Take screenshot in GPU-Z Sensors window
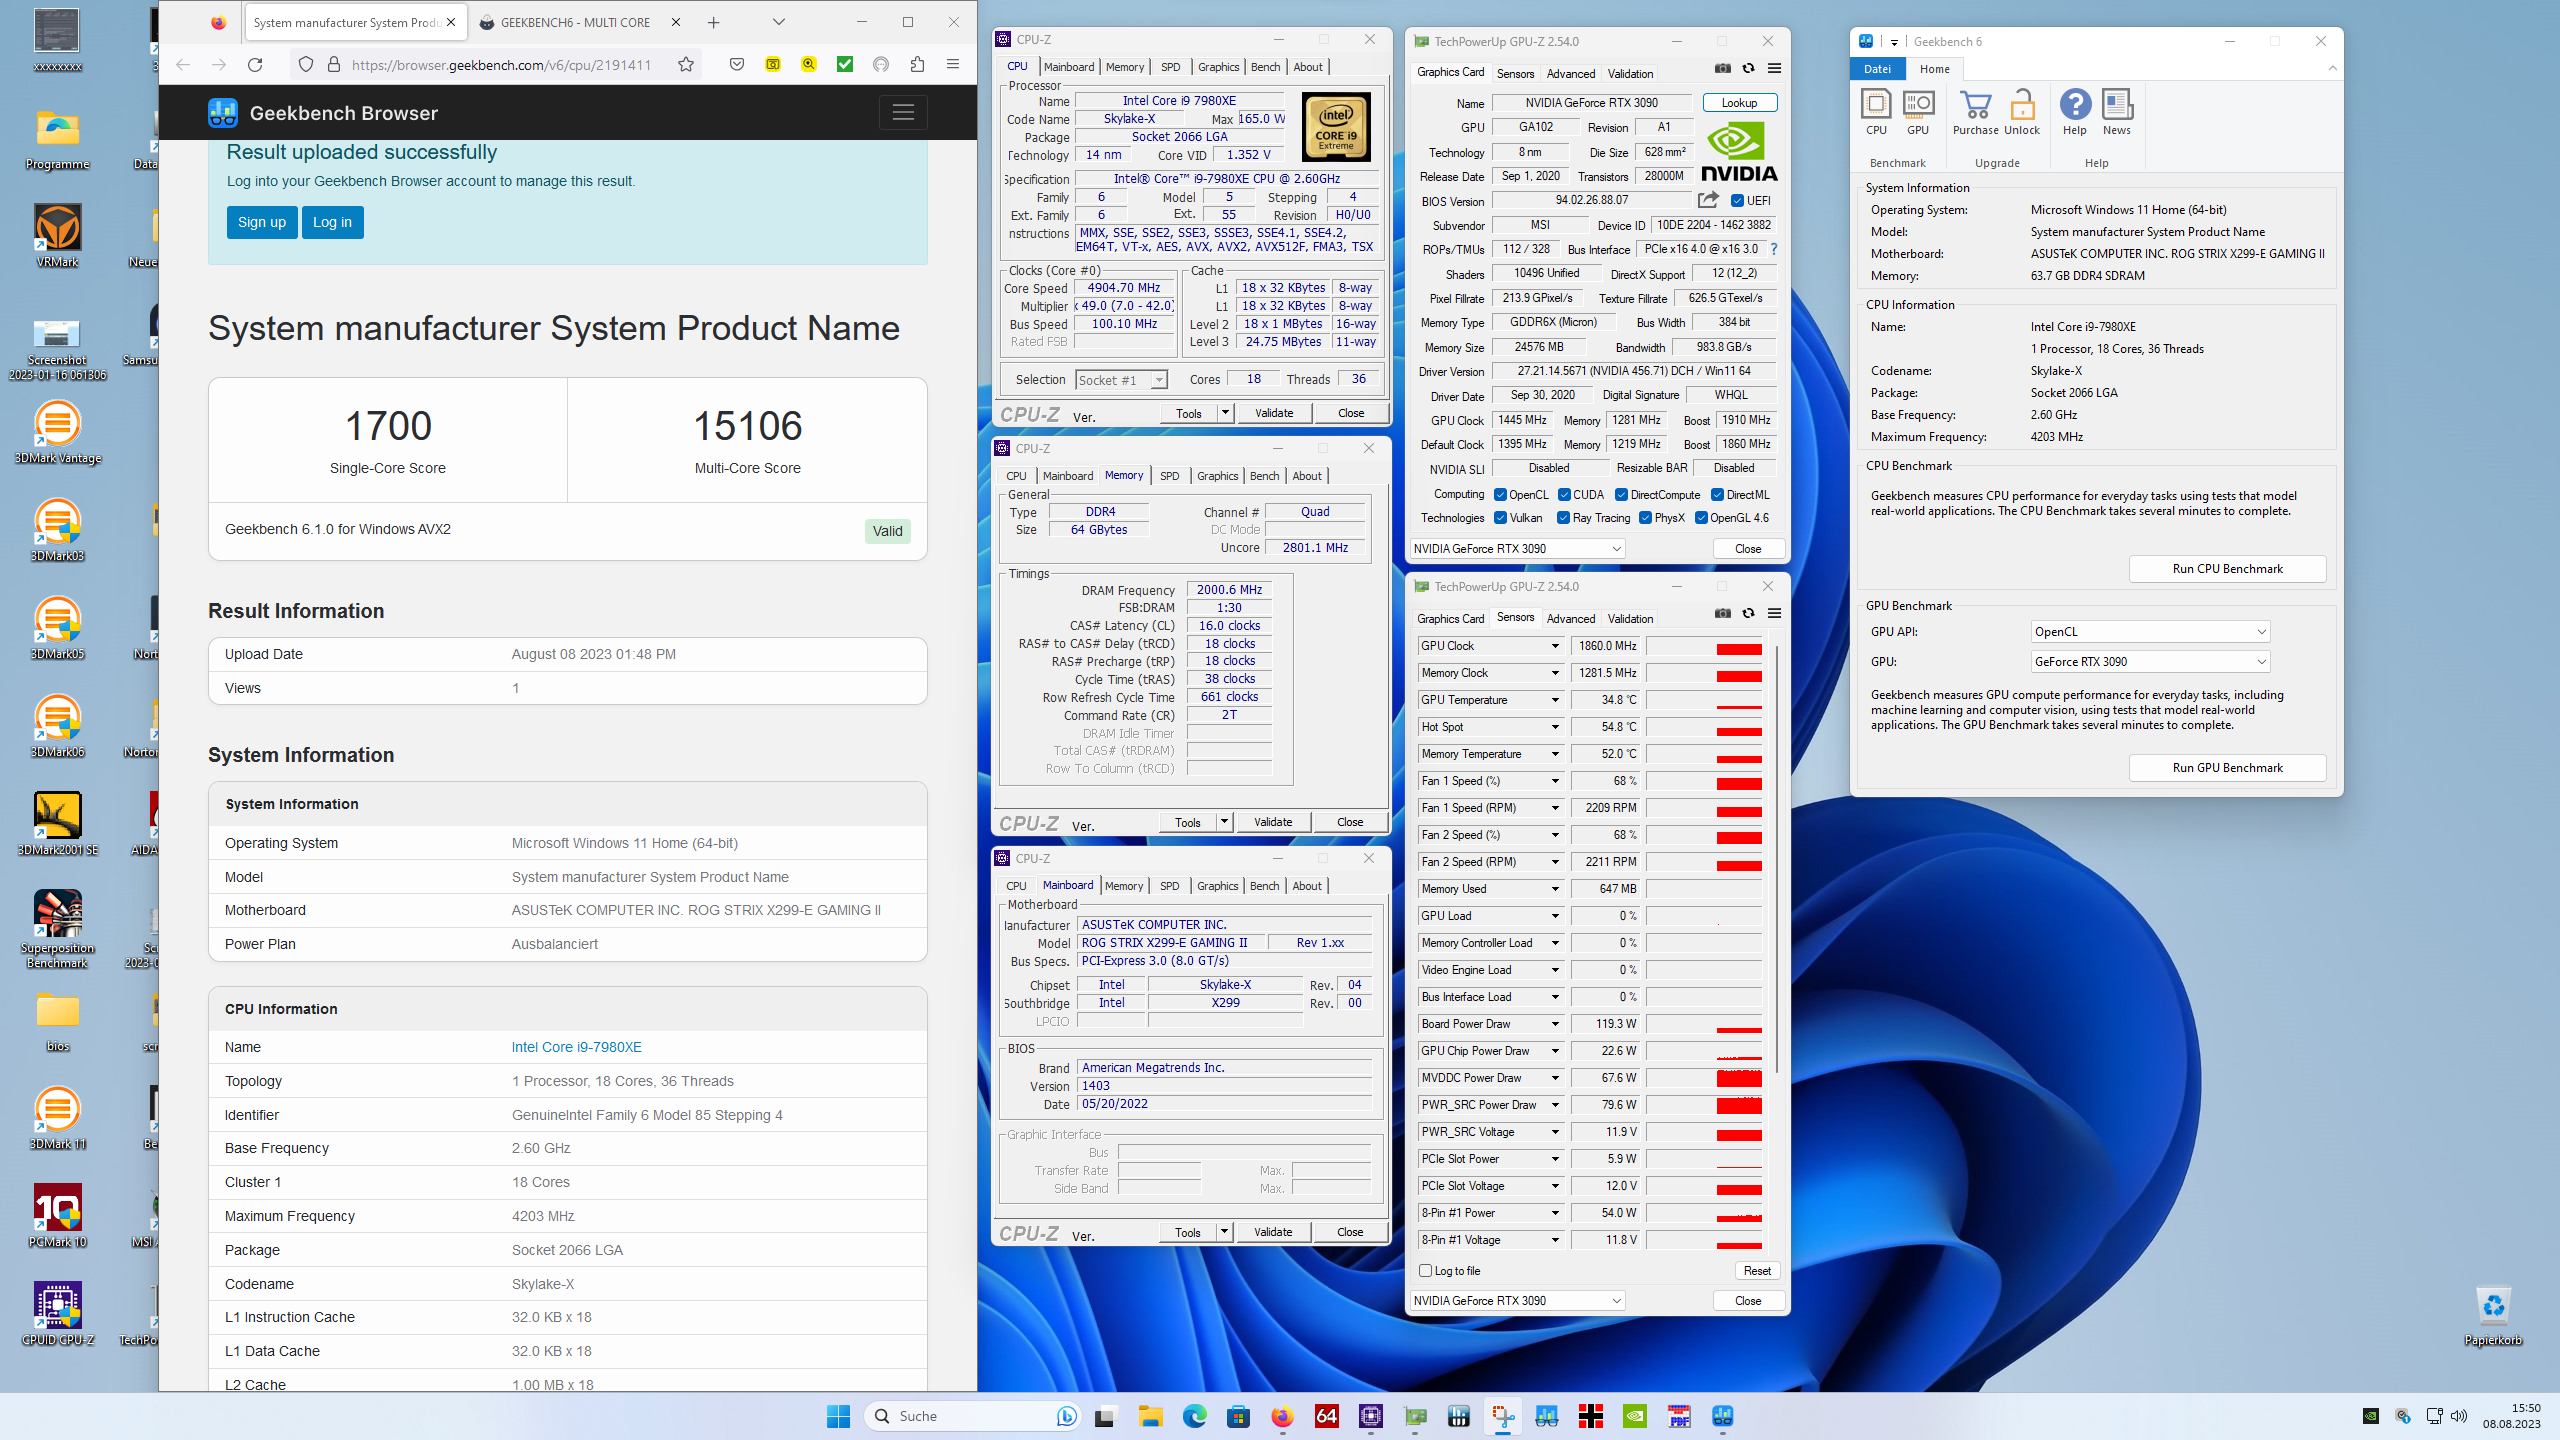 point(1723,613)
